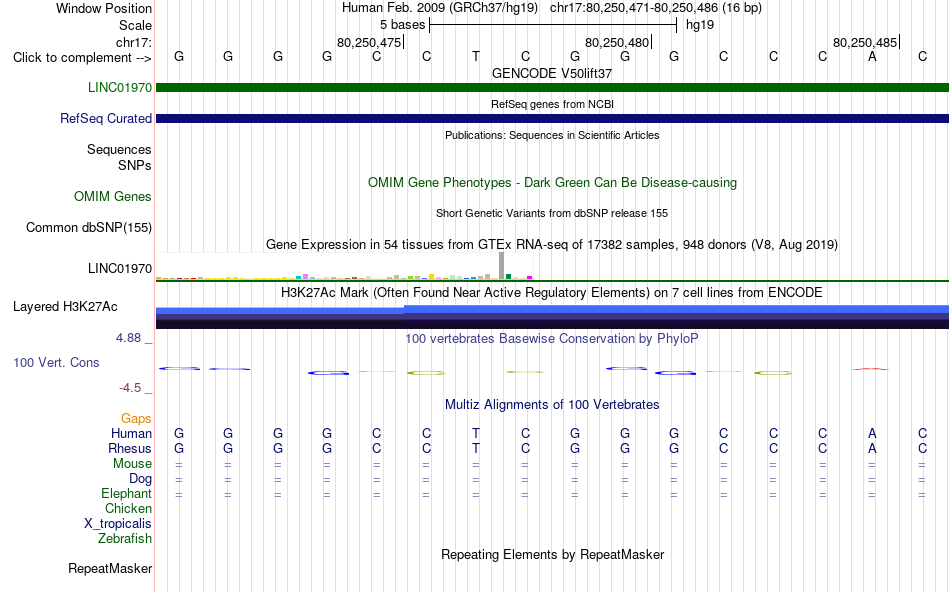950x592 pixels.
Task: Click the Common dbSNP(155) track label
Action: point(89,227)
